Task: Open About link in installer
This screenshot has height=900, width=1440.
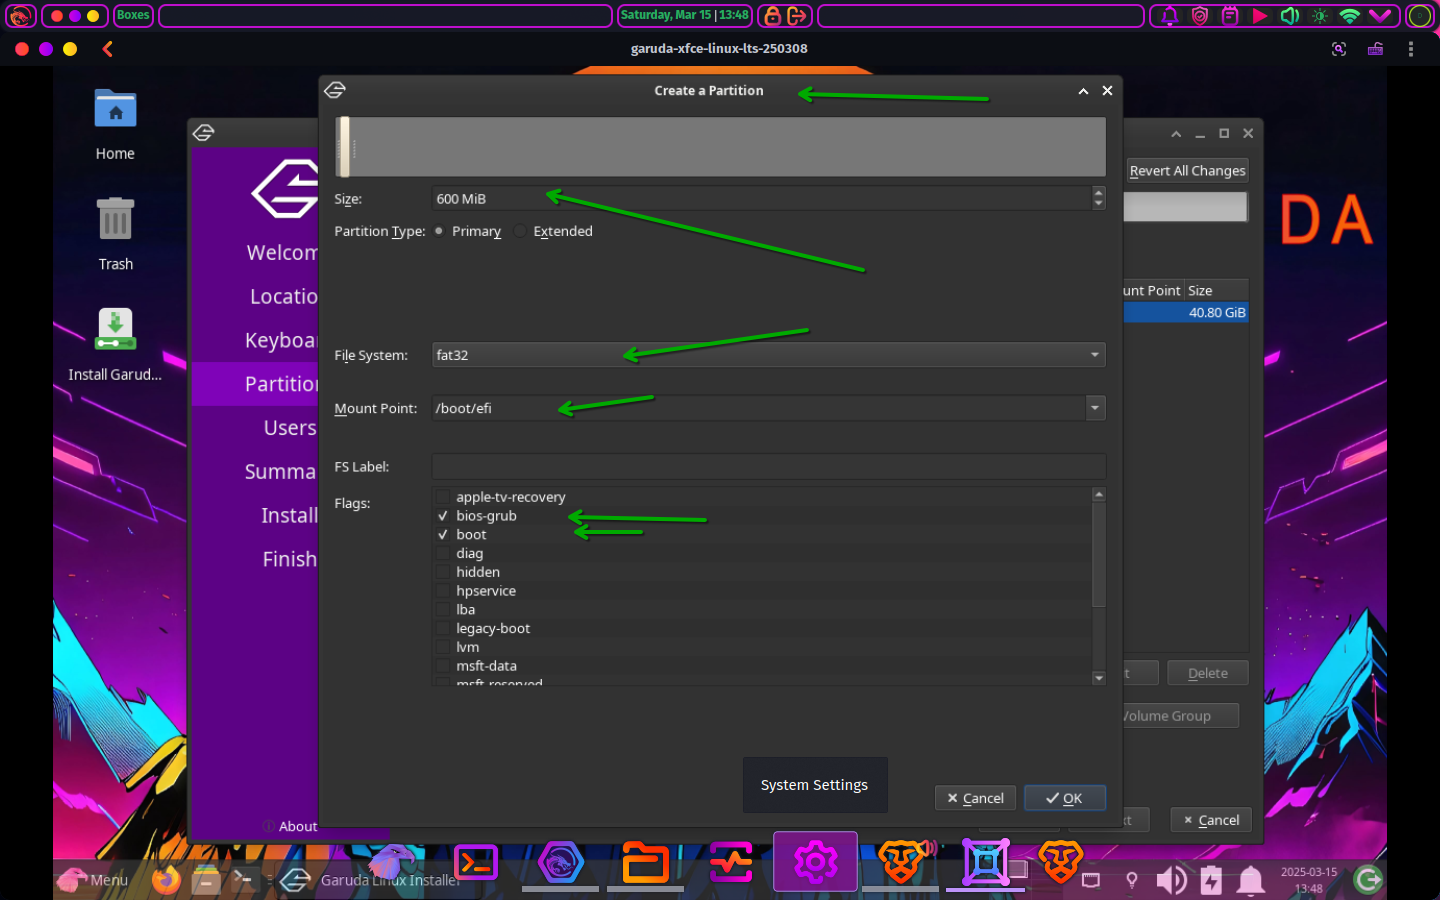Action: point(290,826)
